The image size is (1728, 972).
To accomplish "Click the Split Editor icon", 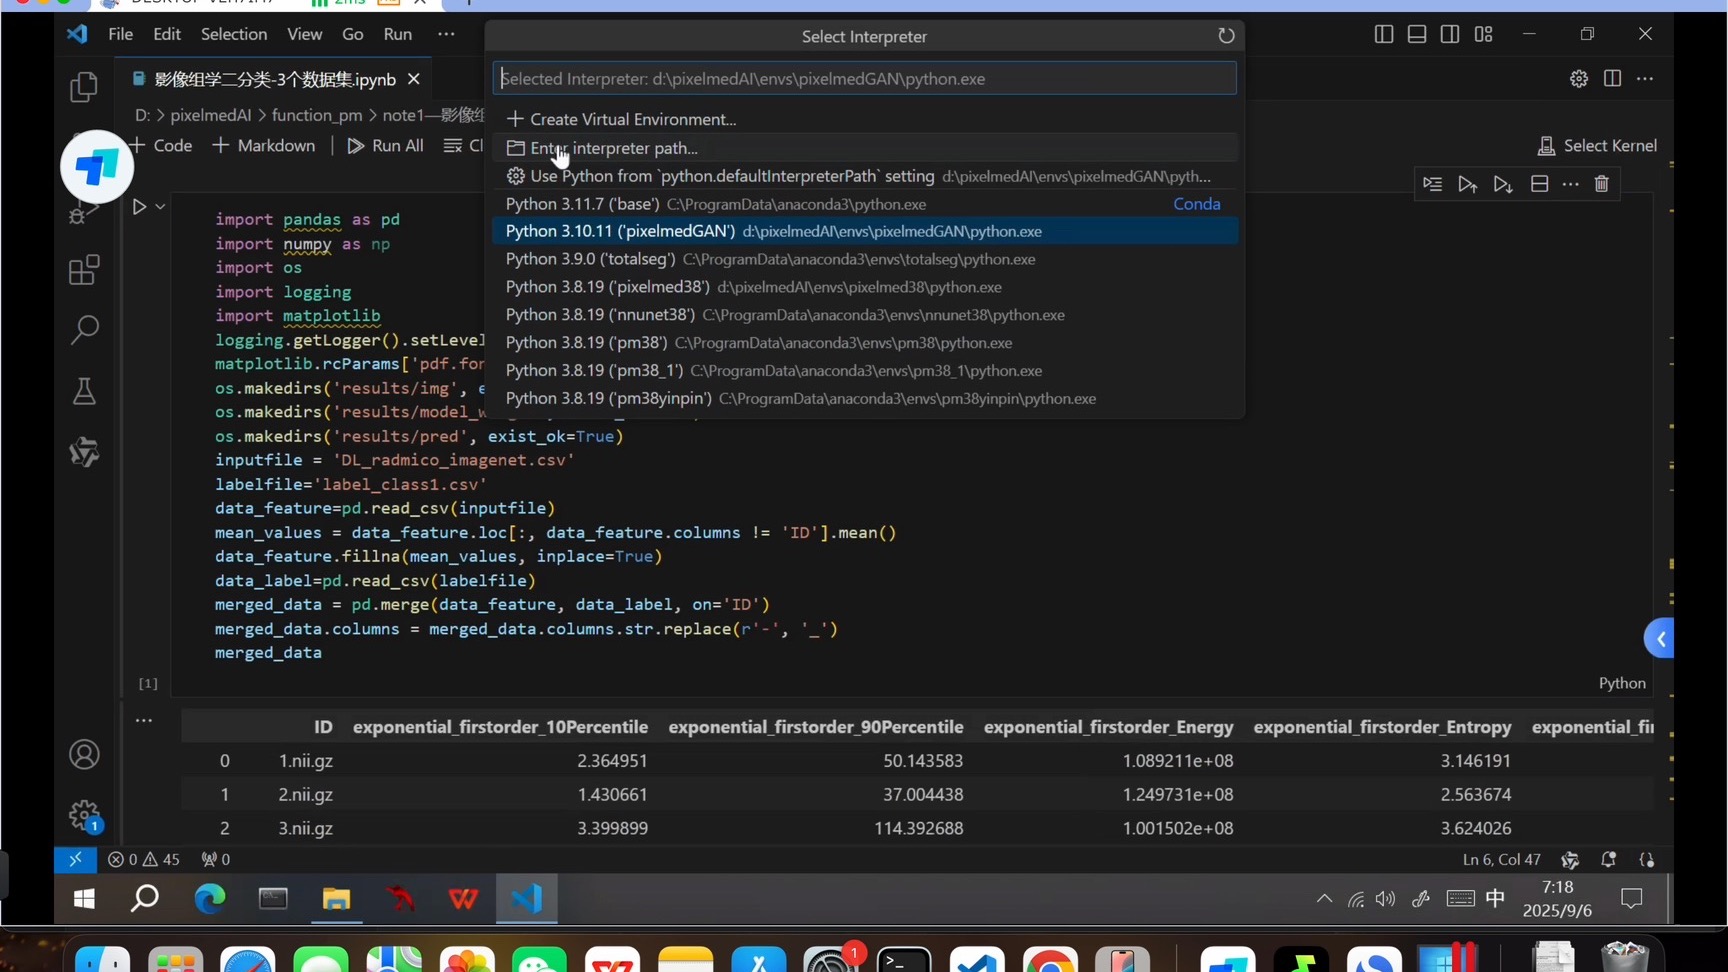I will (1612, 78).
